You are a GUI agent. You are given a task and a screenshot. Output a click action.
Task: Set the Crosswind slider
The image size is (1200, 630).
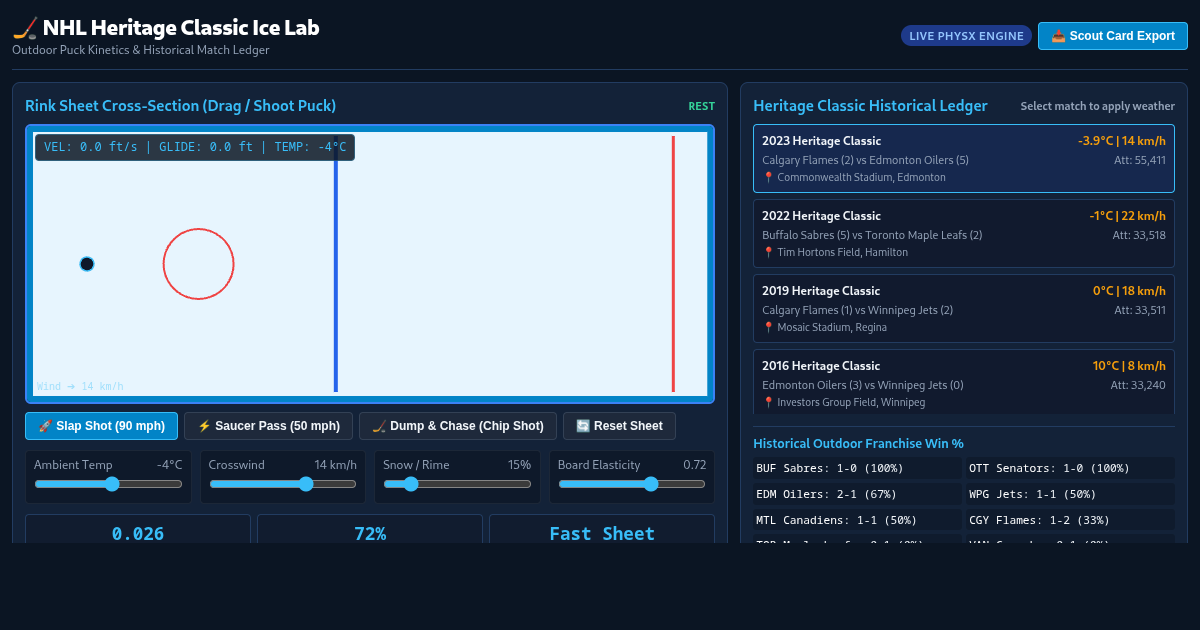(283, 484)
